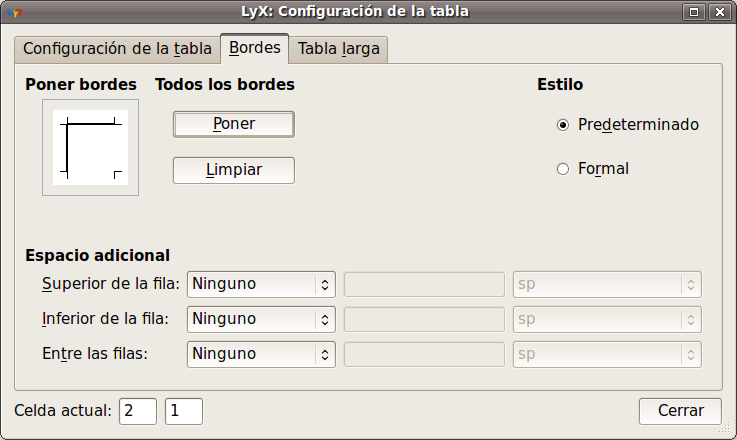The width and height of the screenshot is (737, 440).
Task: Select the Bordes tab
Action: (x=255, y=48)
